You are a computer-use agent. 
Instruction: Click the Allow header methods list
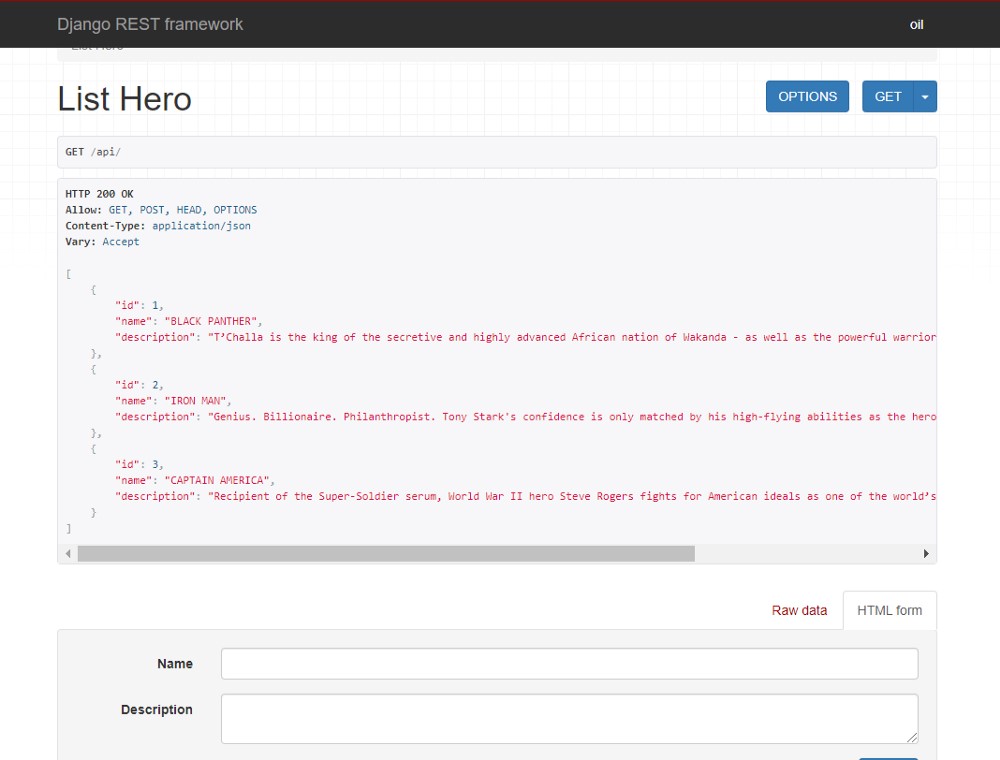click(182, 210)
